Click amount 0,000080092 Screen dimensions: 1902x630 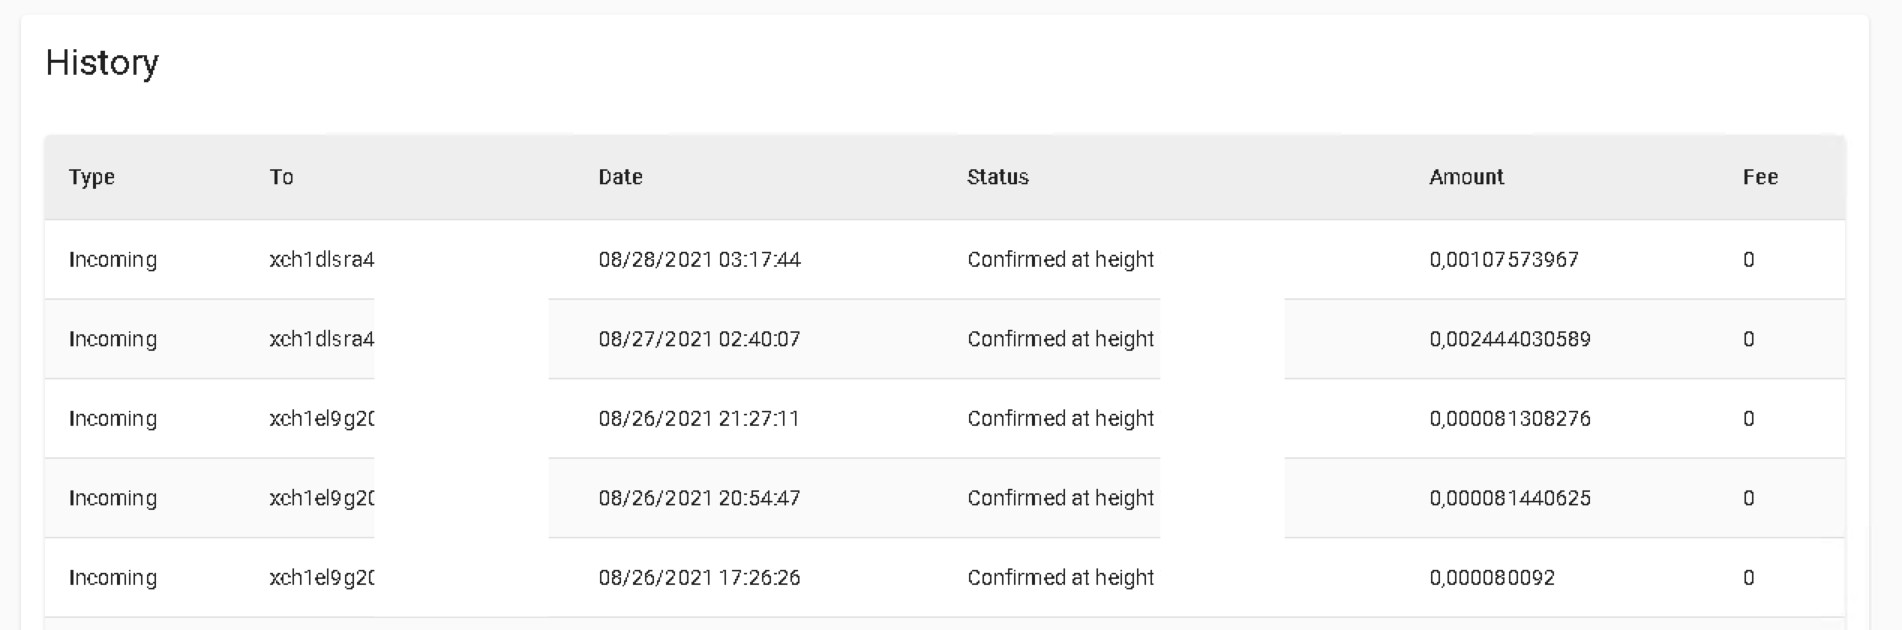point(1492,577)
